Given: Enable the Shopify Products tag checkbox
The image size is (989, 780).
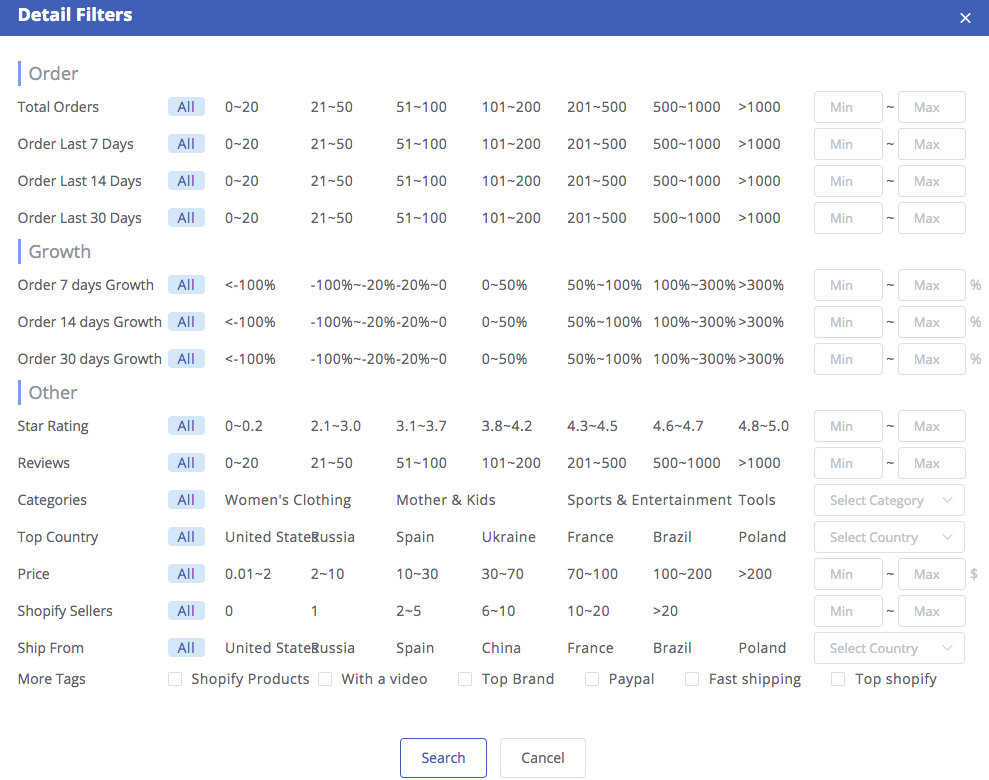Looking at the screenshot, I should click(175, 679).
